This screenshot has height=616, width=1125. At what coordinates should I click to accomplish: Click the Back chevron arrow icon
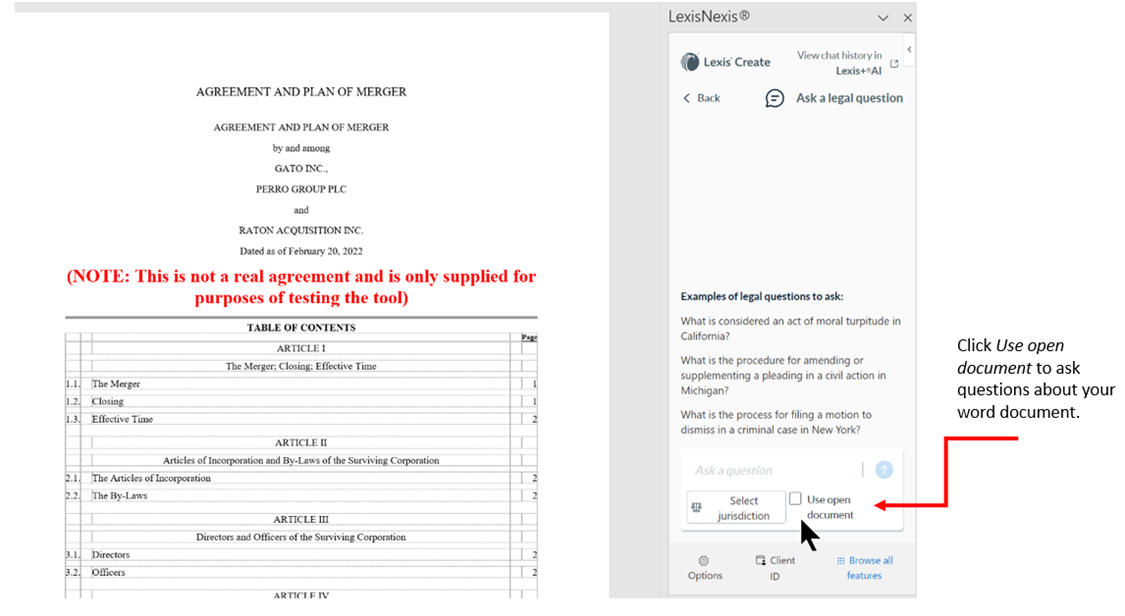pyautogui.click(x=687, y=98)
